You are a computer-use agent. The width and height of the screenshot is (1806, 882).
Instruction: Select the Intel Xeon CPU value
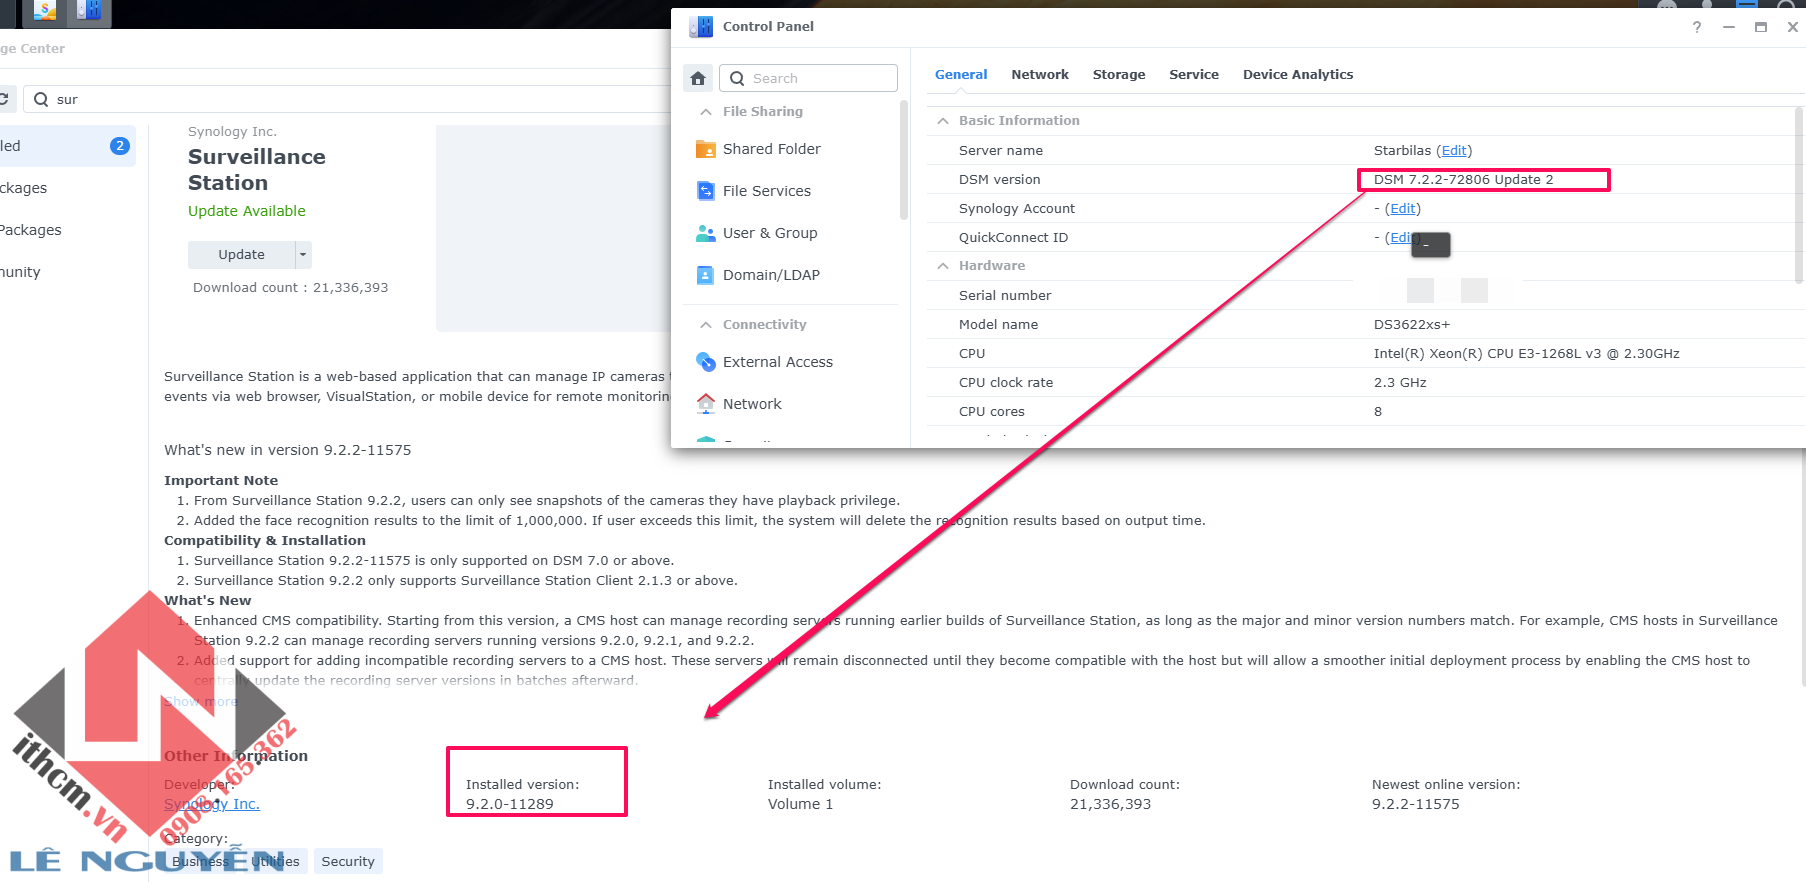click(x=1526, y=354)
